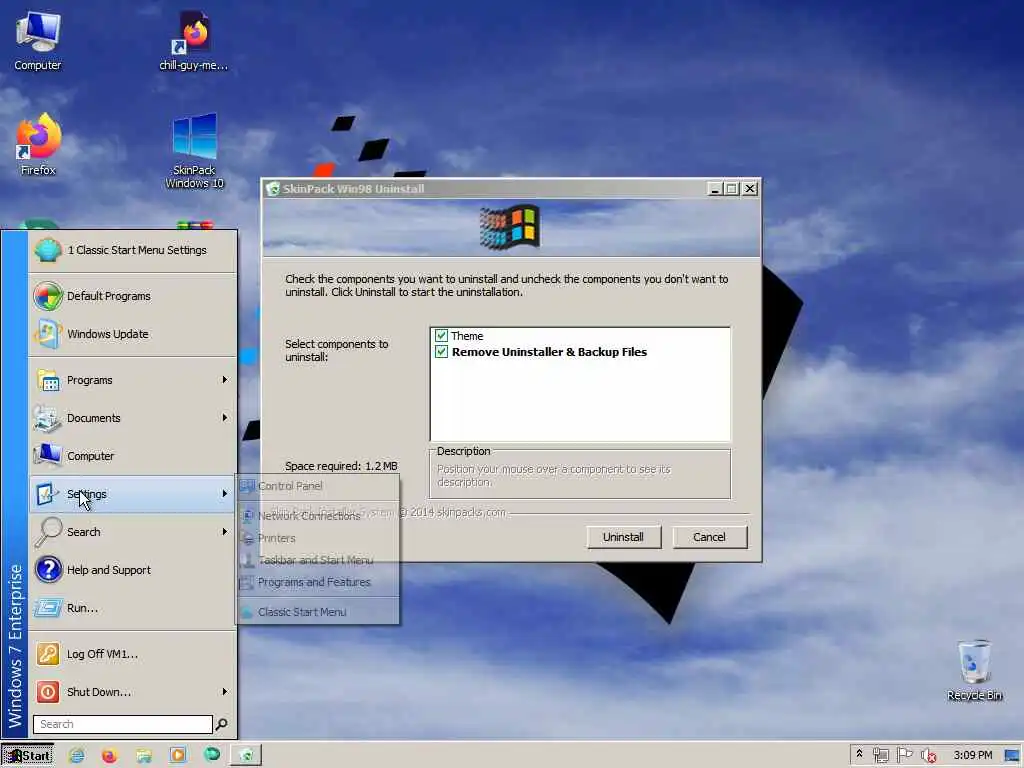Launch Internet Explorer from taskbar
The height and width of the screenshot is (768, 1024).
click(77, 756)
